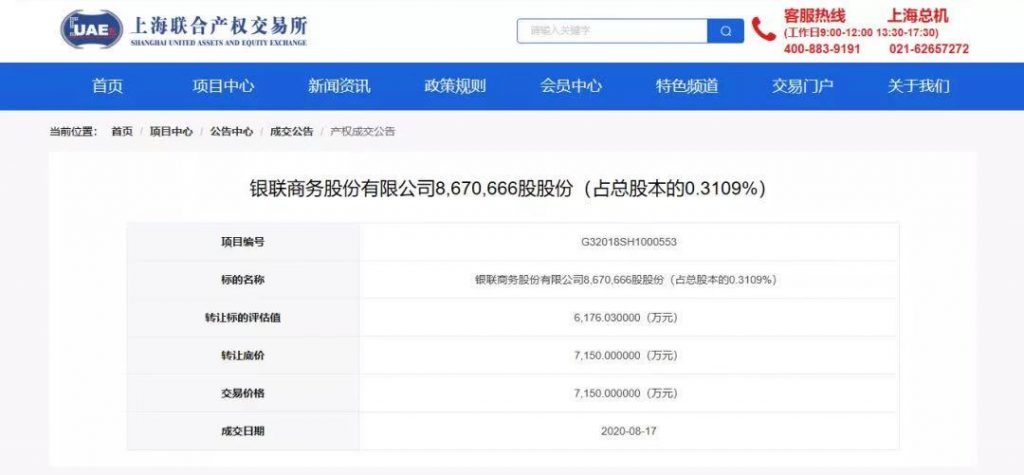Click the 转让标的评估值 row label
The width and height of the screenshot is (1024, 475).
coord(242,318)
